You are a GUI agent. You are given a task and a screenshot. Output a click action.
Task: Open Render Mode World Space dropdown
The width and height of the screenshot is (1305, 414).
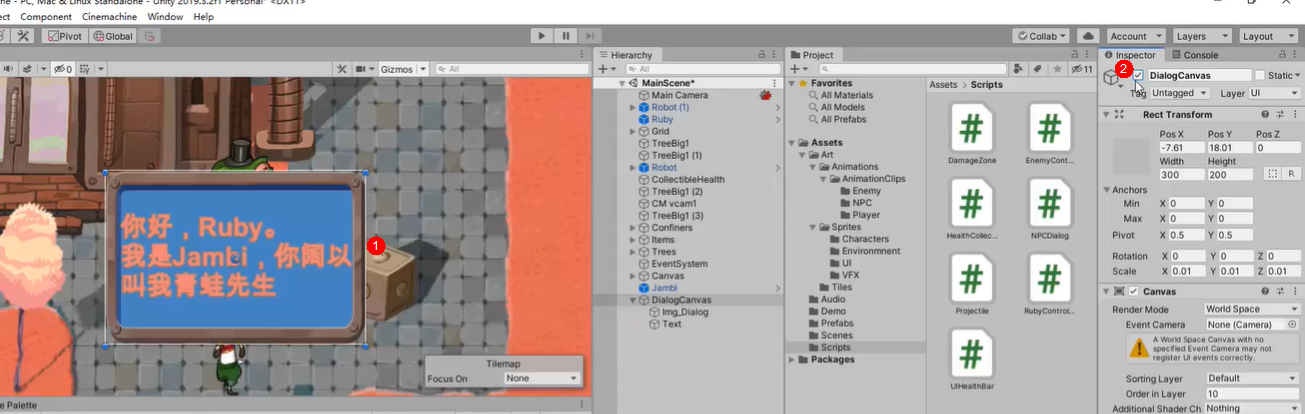click(1252, 309)
